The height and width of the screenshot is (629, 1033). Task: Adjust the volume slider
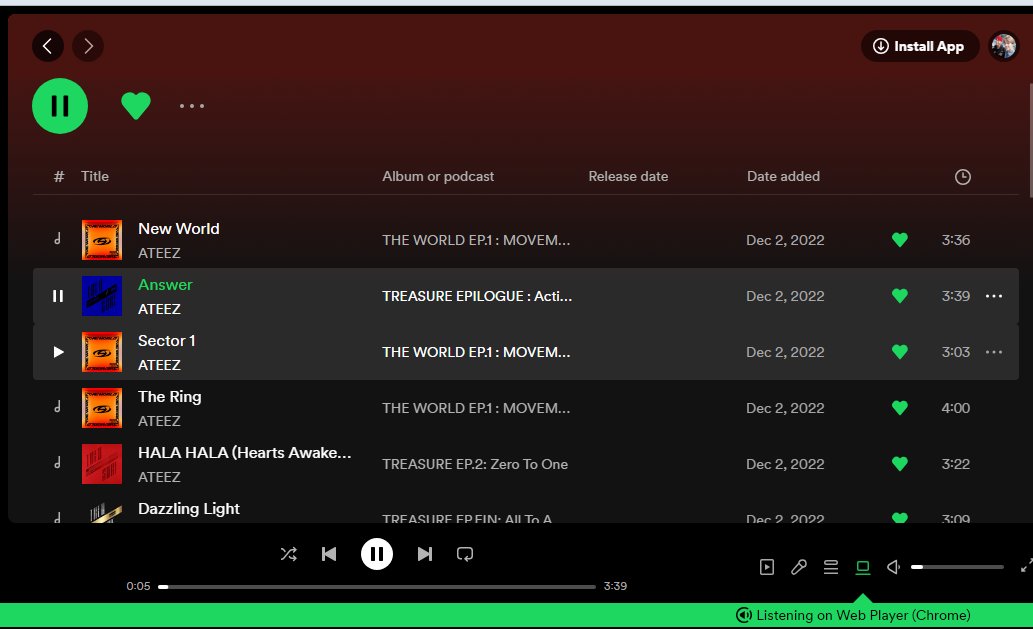(x=957, y=566)
